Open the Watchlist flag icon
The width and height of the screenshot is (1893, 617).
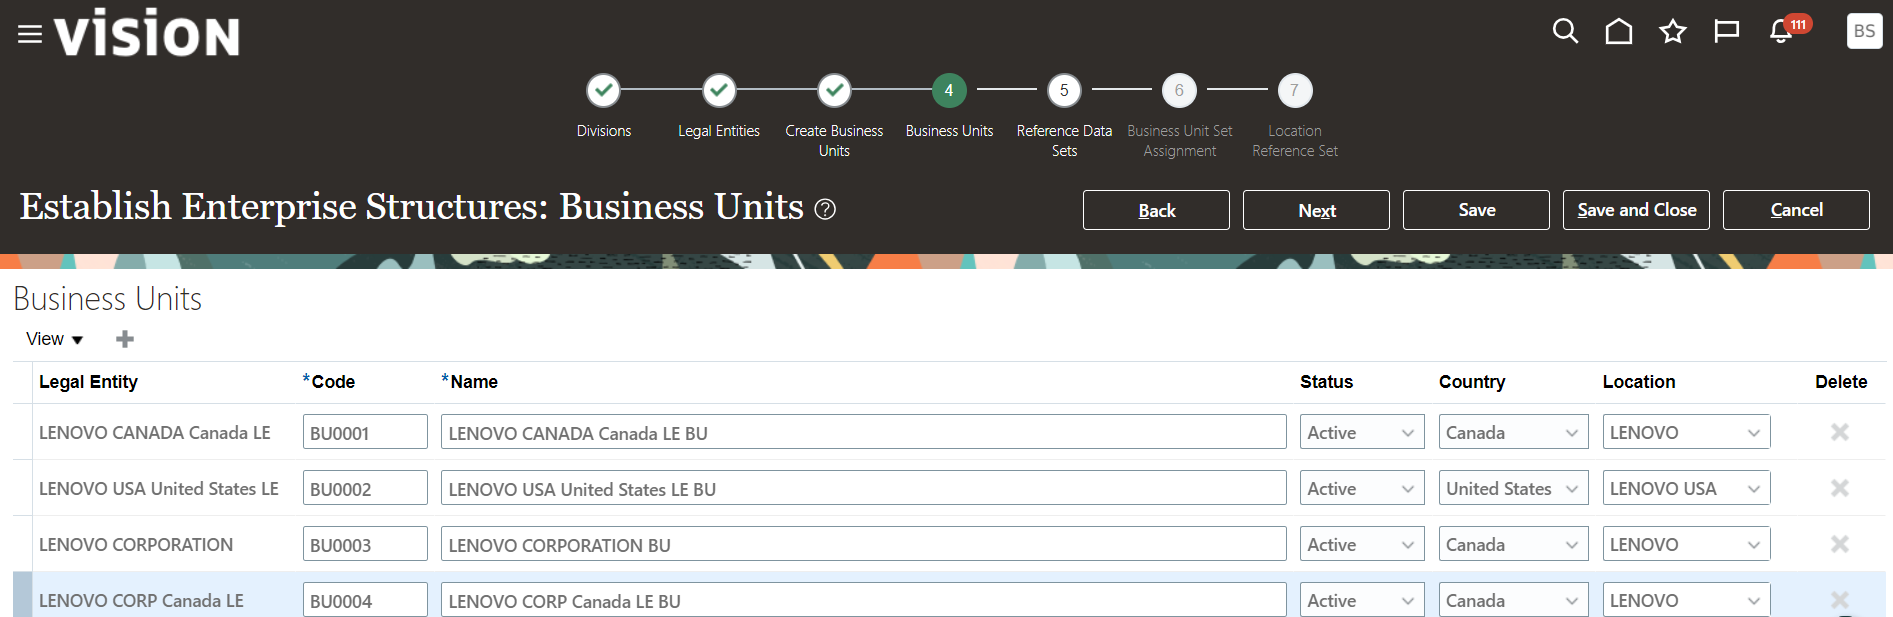coord(1726,32)
